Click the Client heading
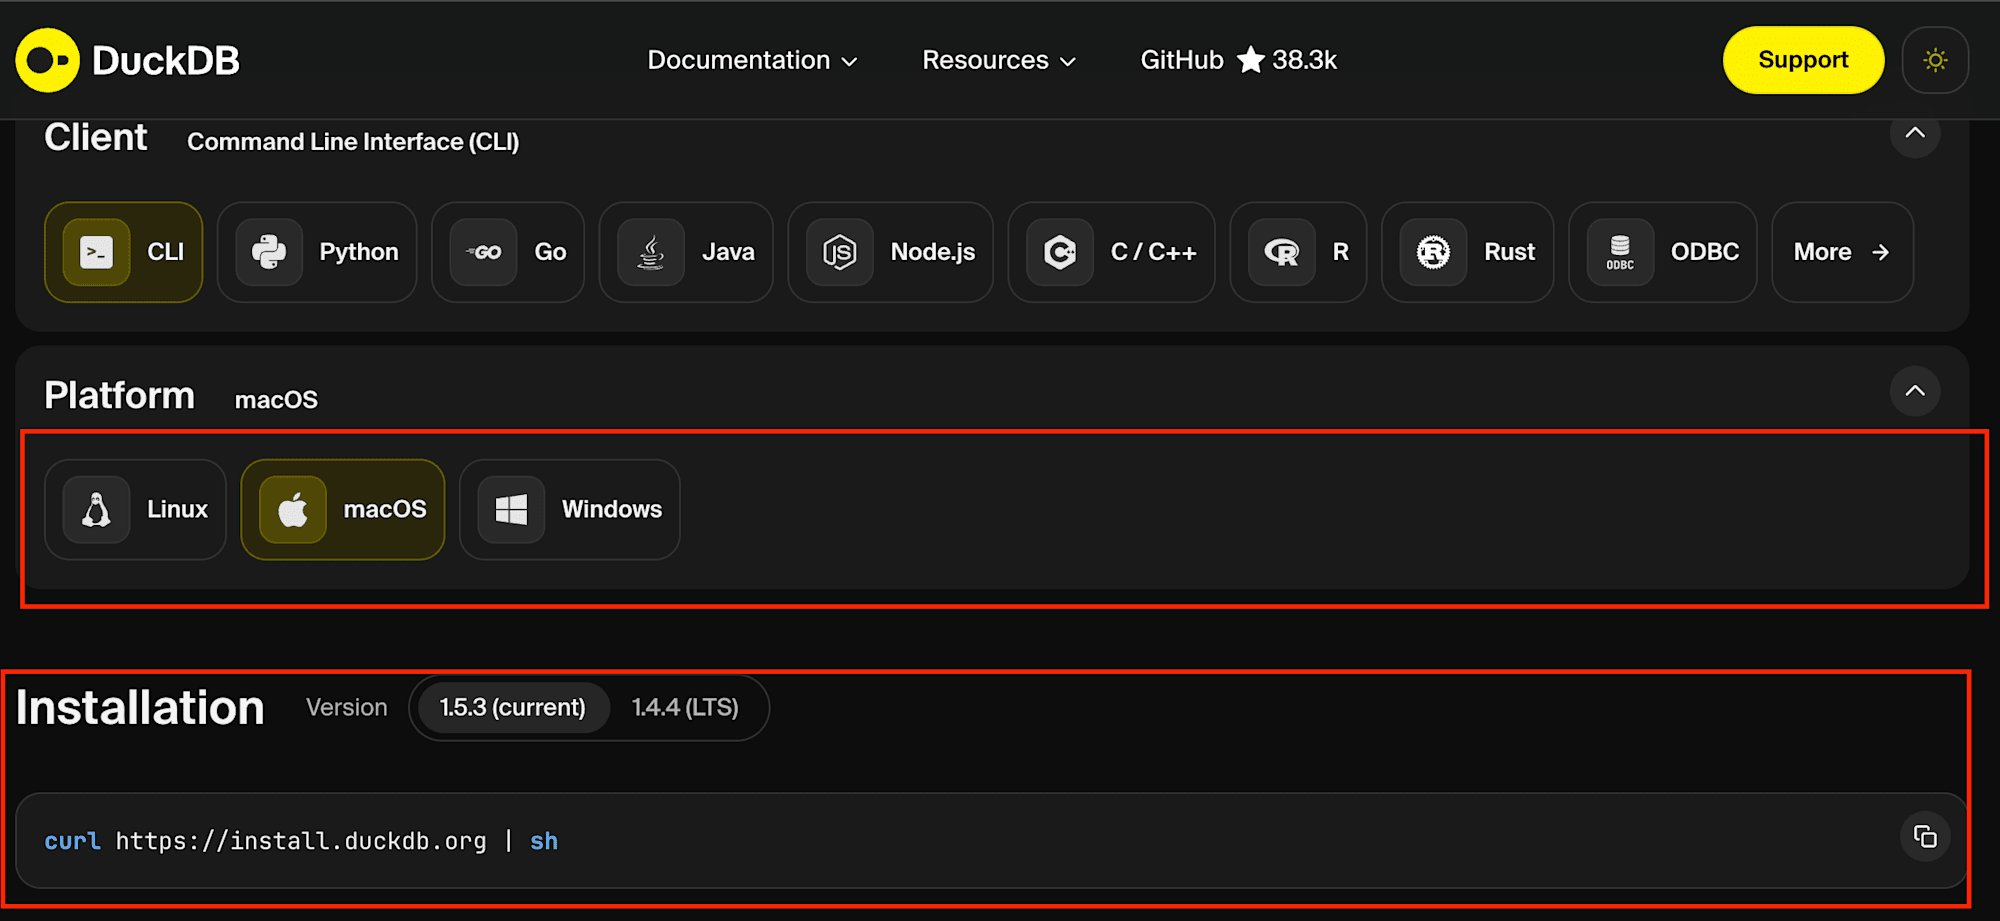2000x921 pixels. (96, 137)
